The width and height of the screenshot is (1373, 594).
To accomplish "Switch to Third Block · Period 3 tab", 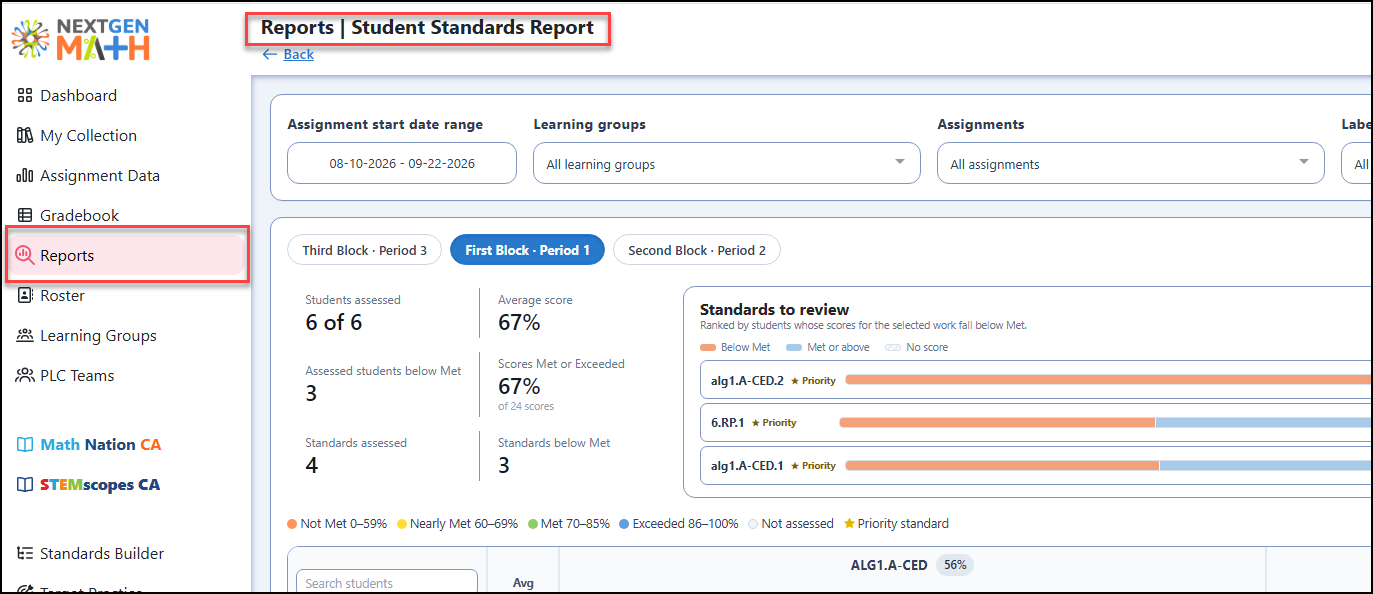I will (365, 250).
